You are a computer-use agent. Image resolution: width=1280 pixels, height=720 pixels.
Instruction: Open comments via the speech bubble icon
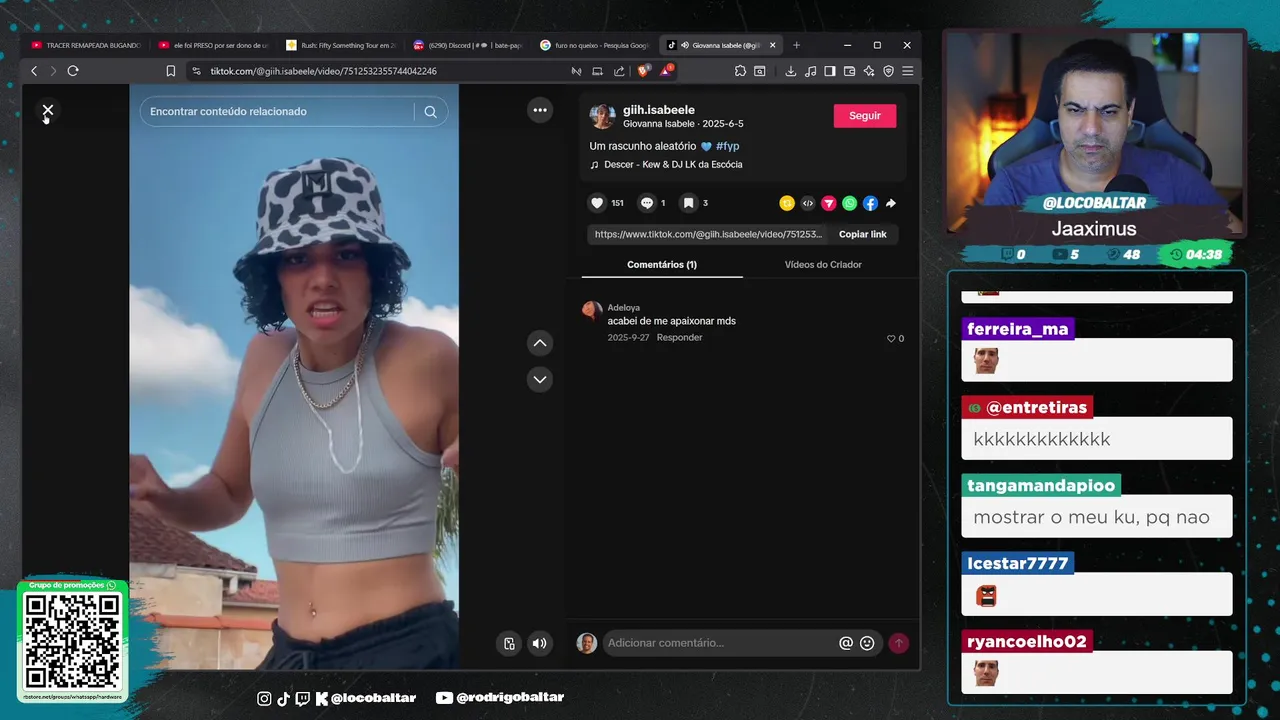pos(647,203)
